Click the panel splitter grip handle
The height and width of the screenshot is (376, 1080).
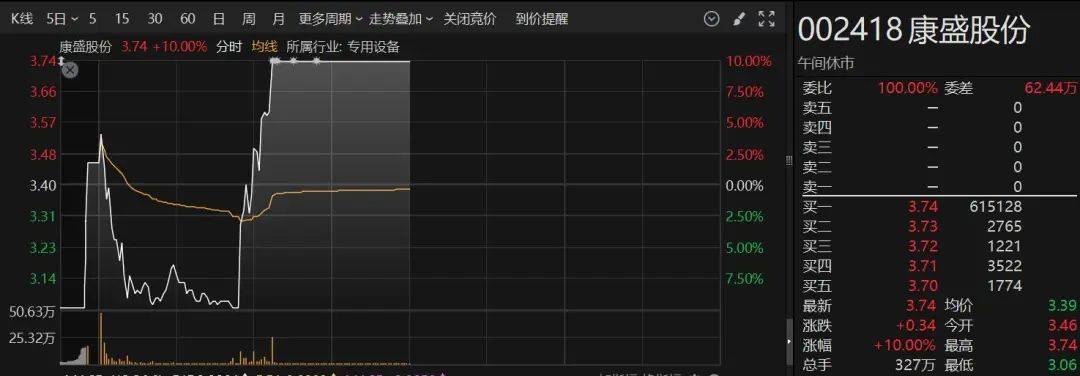(789, 160)
